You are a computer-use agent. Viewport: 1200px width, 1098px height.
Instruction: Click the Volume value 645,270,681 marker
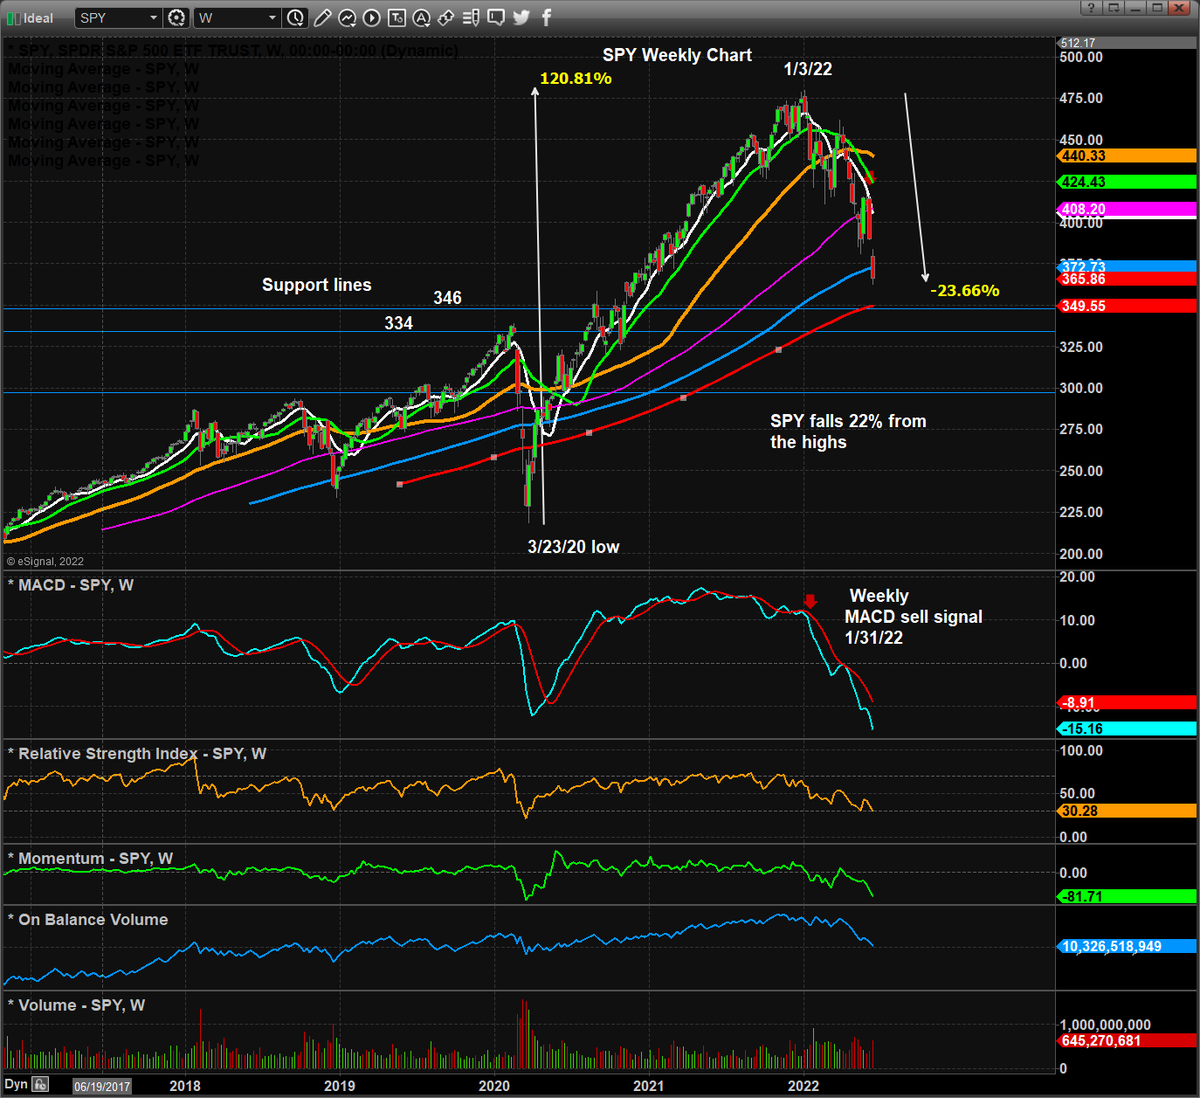(1127, 1041)
